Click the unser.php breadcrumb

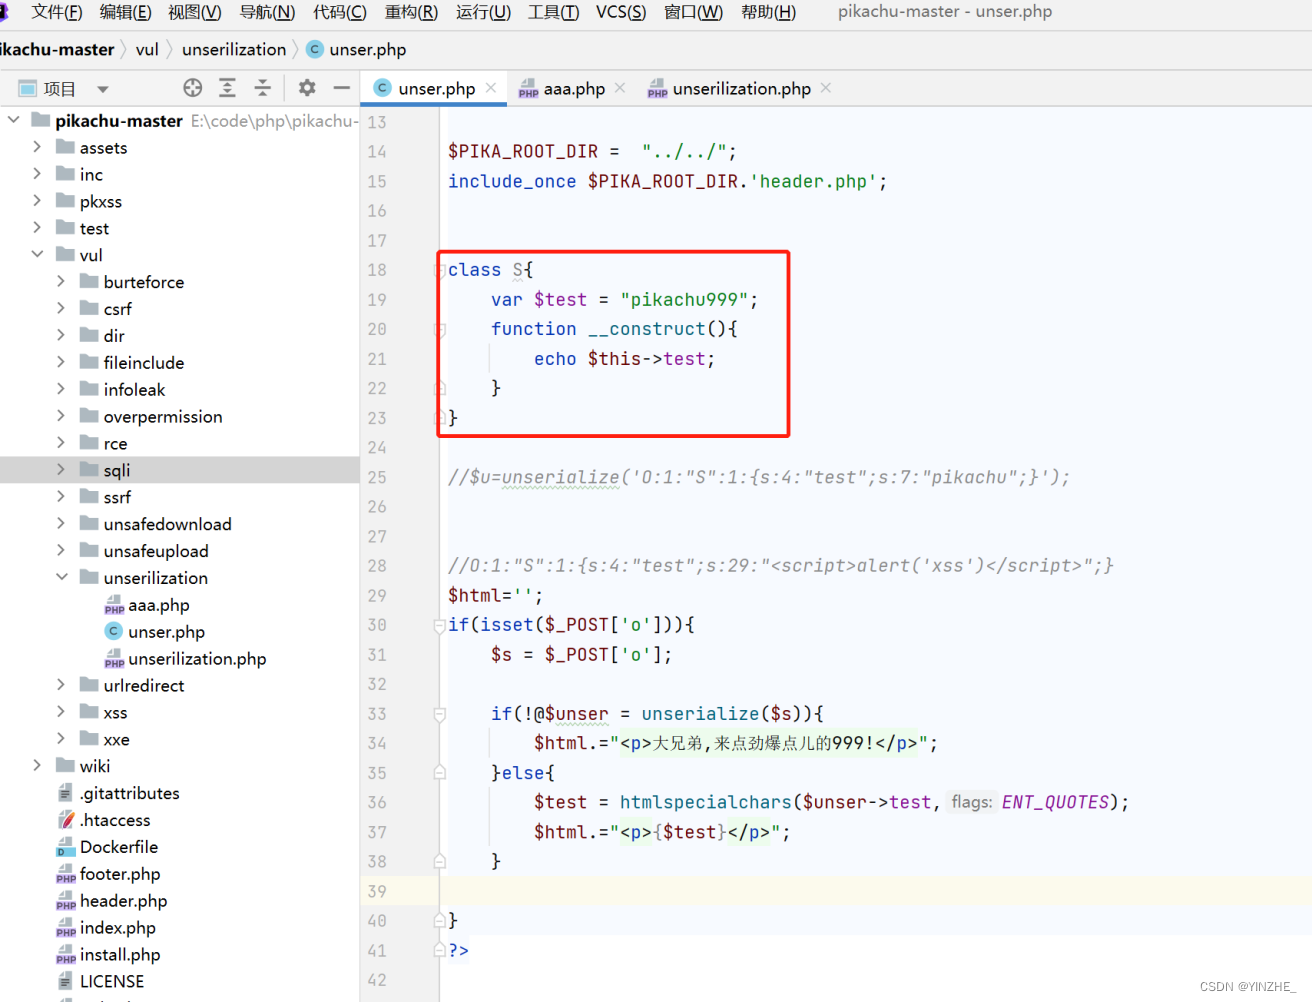click(356, 49)
